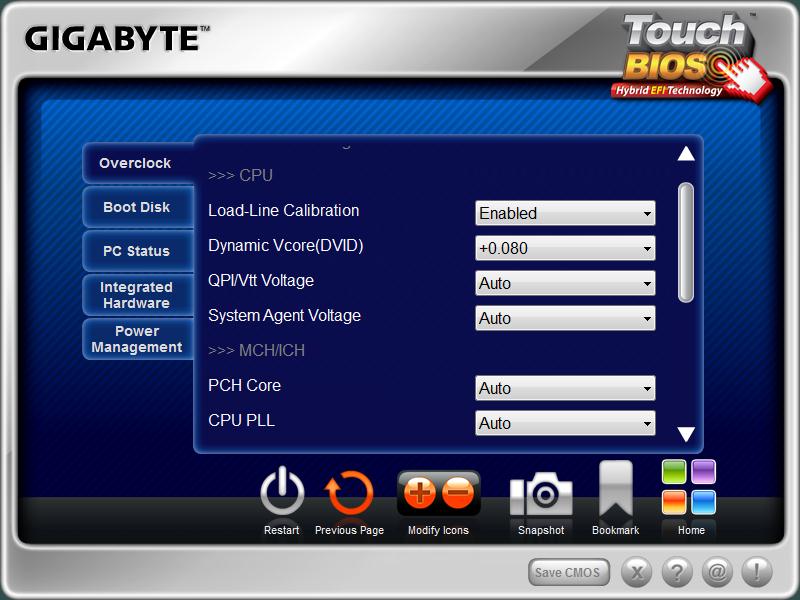
Task: Click the Restart power icon
Action: (x=282, y=494)
